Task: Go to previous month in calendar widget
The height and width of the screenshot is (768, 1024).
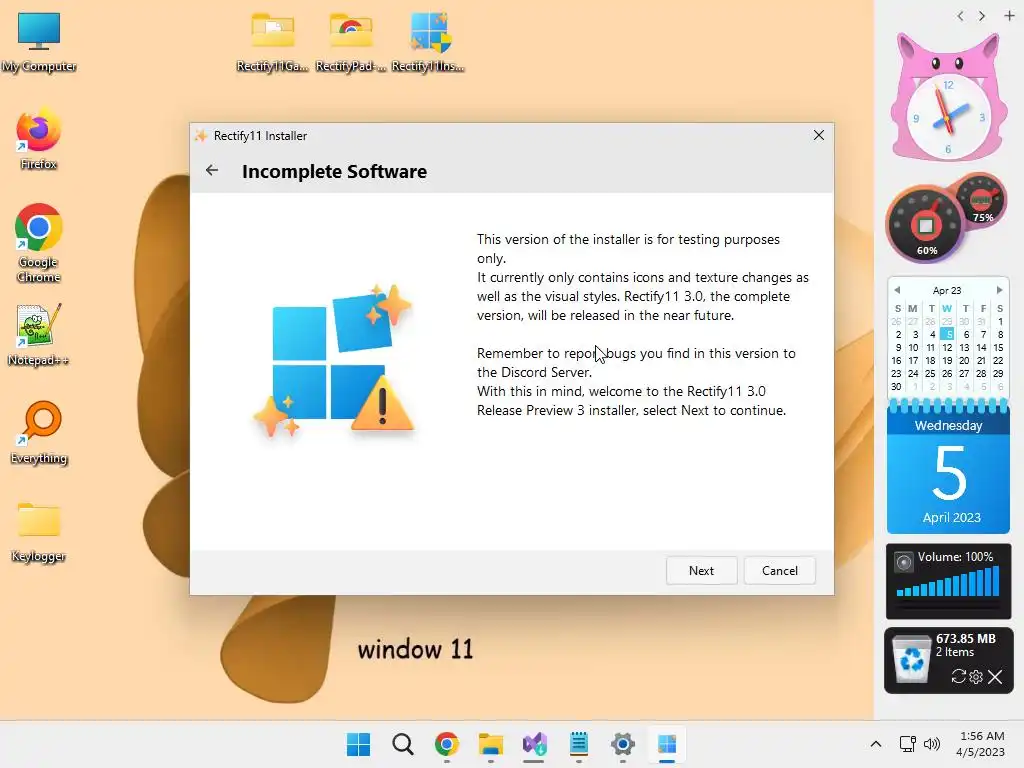Action: pos(897,290)
